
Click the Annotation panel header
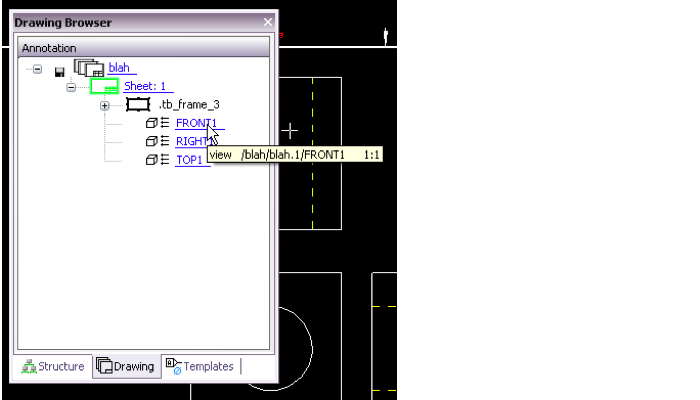[144, 47]
